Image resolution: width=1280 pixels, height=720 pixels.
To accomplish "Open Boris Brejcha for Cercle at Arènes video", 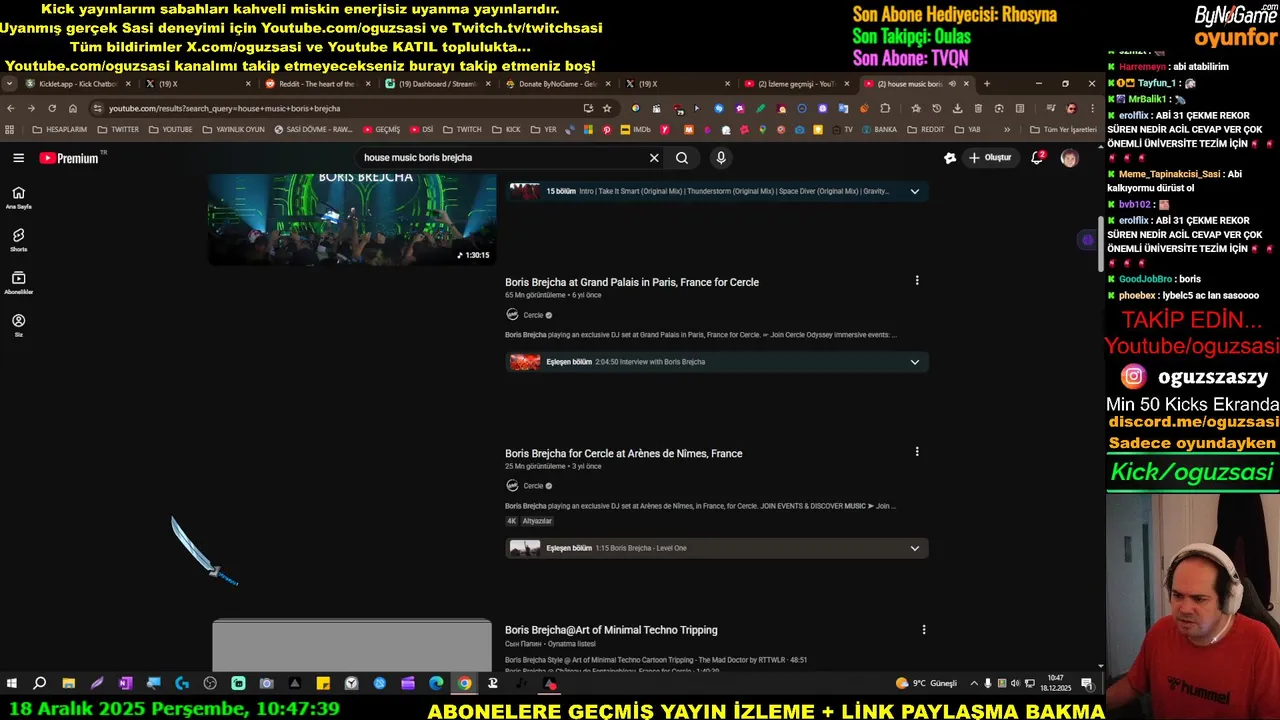I will (624, 453).
